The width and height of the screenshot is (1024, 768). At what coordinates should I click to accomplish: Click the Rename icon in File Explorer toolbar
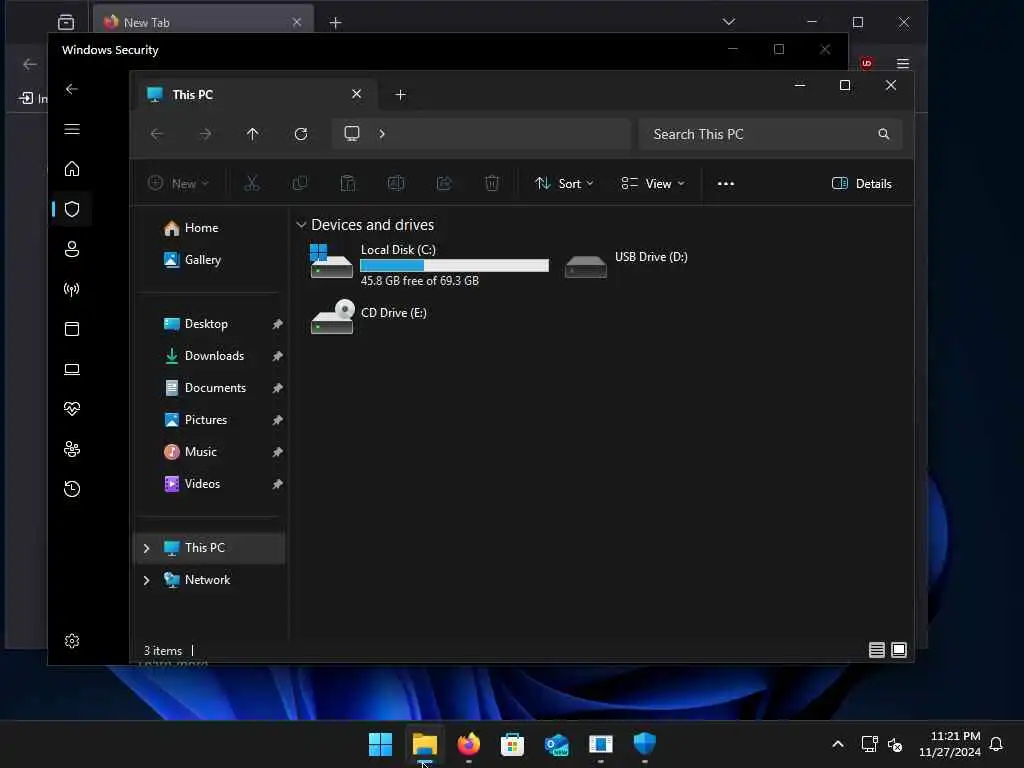[x=396, y=184]
